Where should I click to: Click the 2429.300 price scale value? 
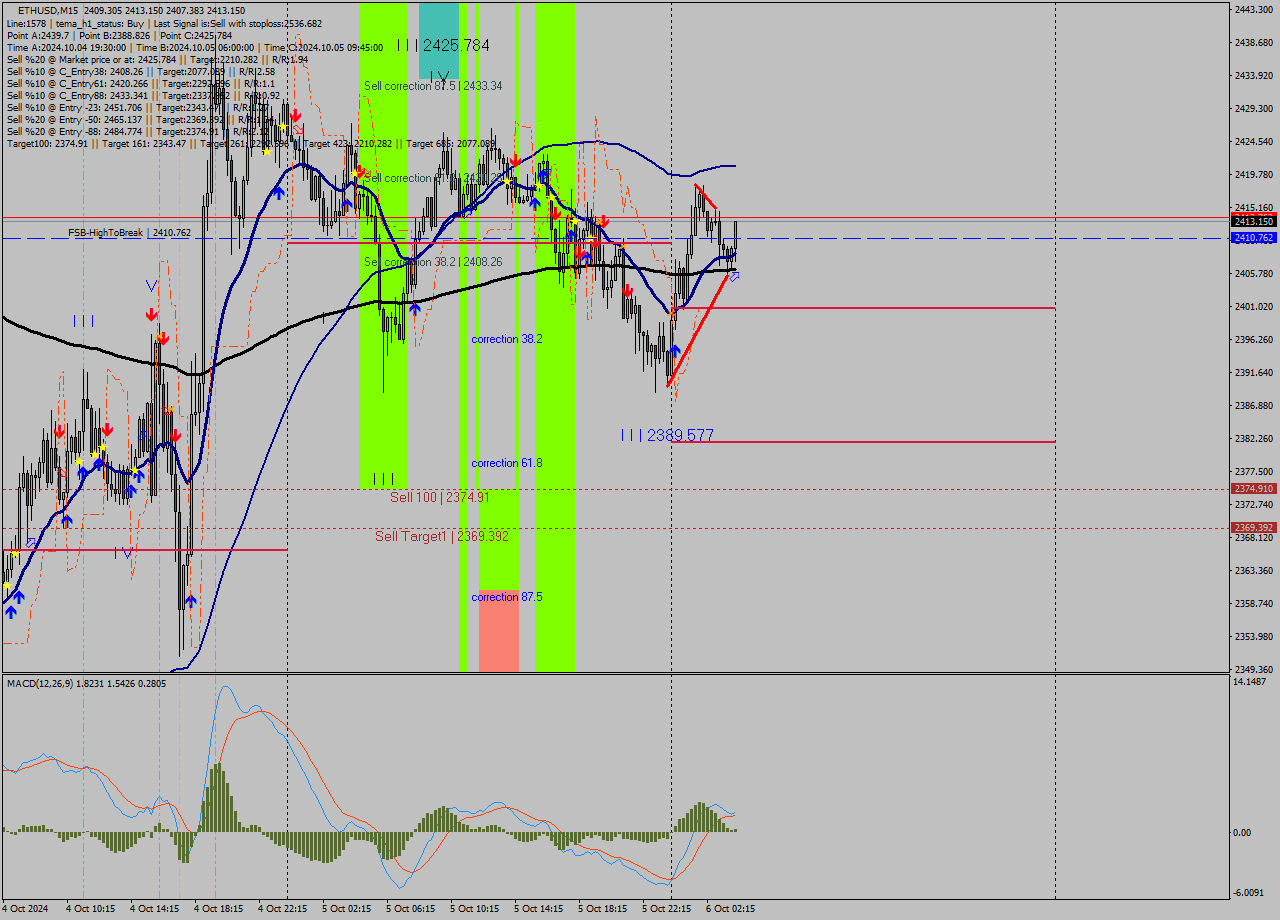coord(1253,108)
